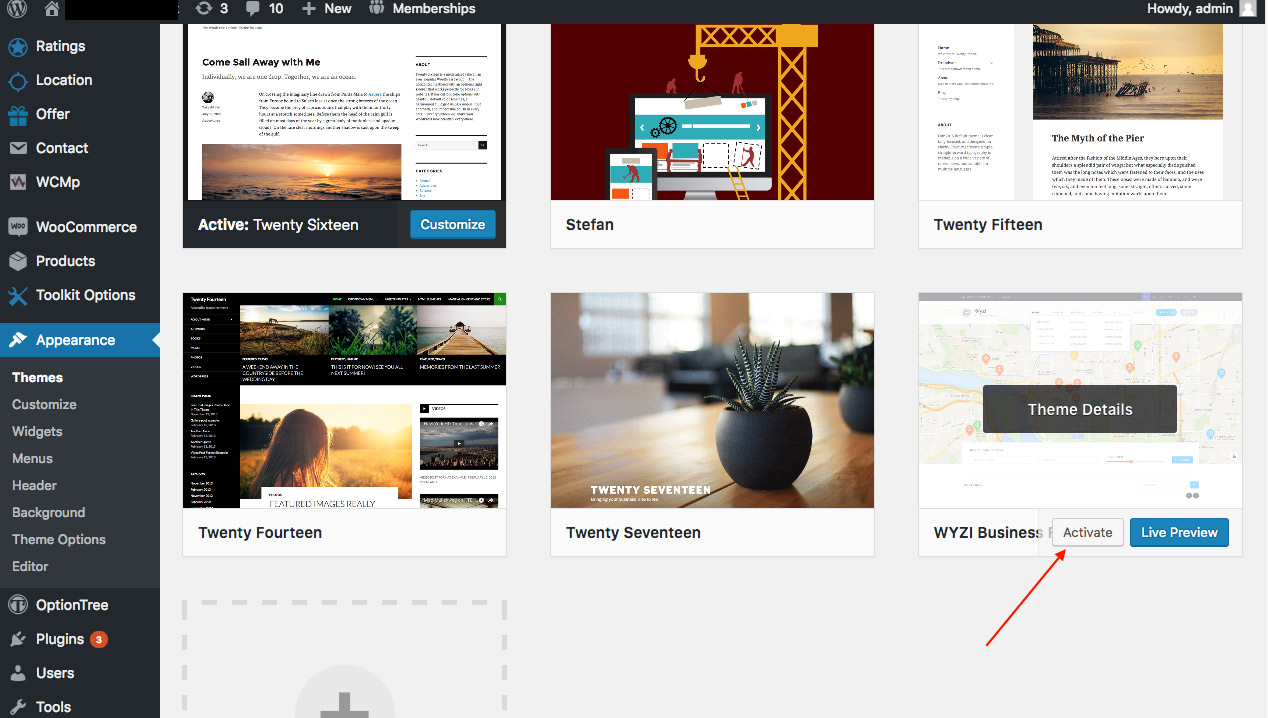The image size is (1268, 718).
Task: Select the Twenty Fourteen theme thumbnail
Action: pos(345,400)
